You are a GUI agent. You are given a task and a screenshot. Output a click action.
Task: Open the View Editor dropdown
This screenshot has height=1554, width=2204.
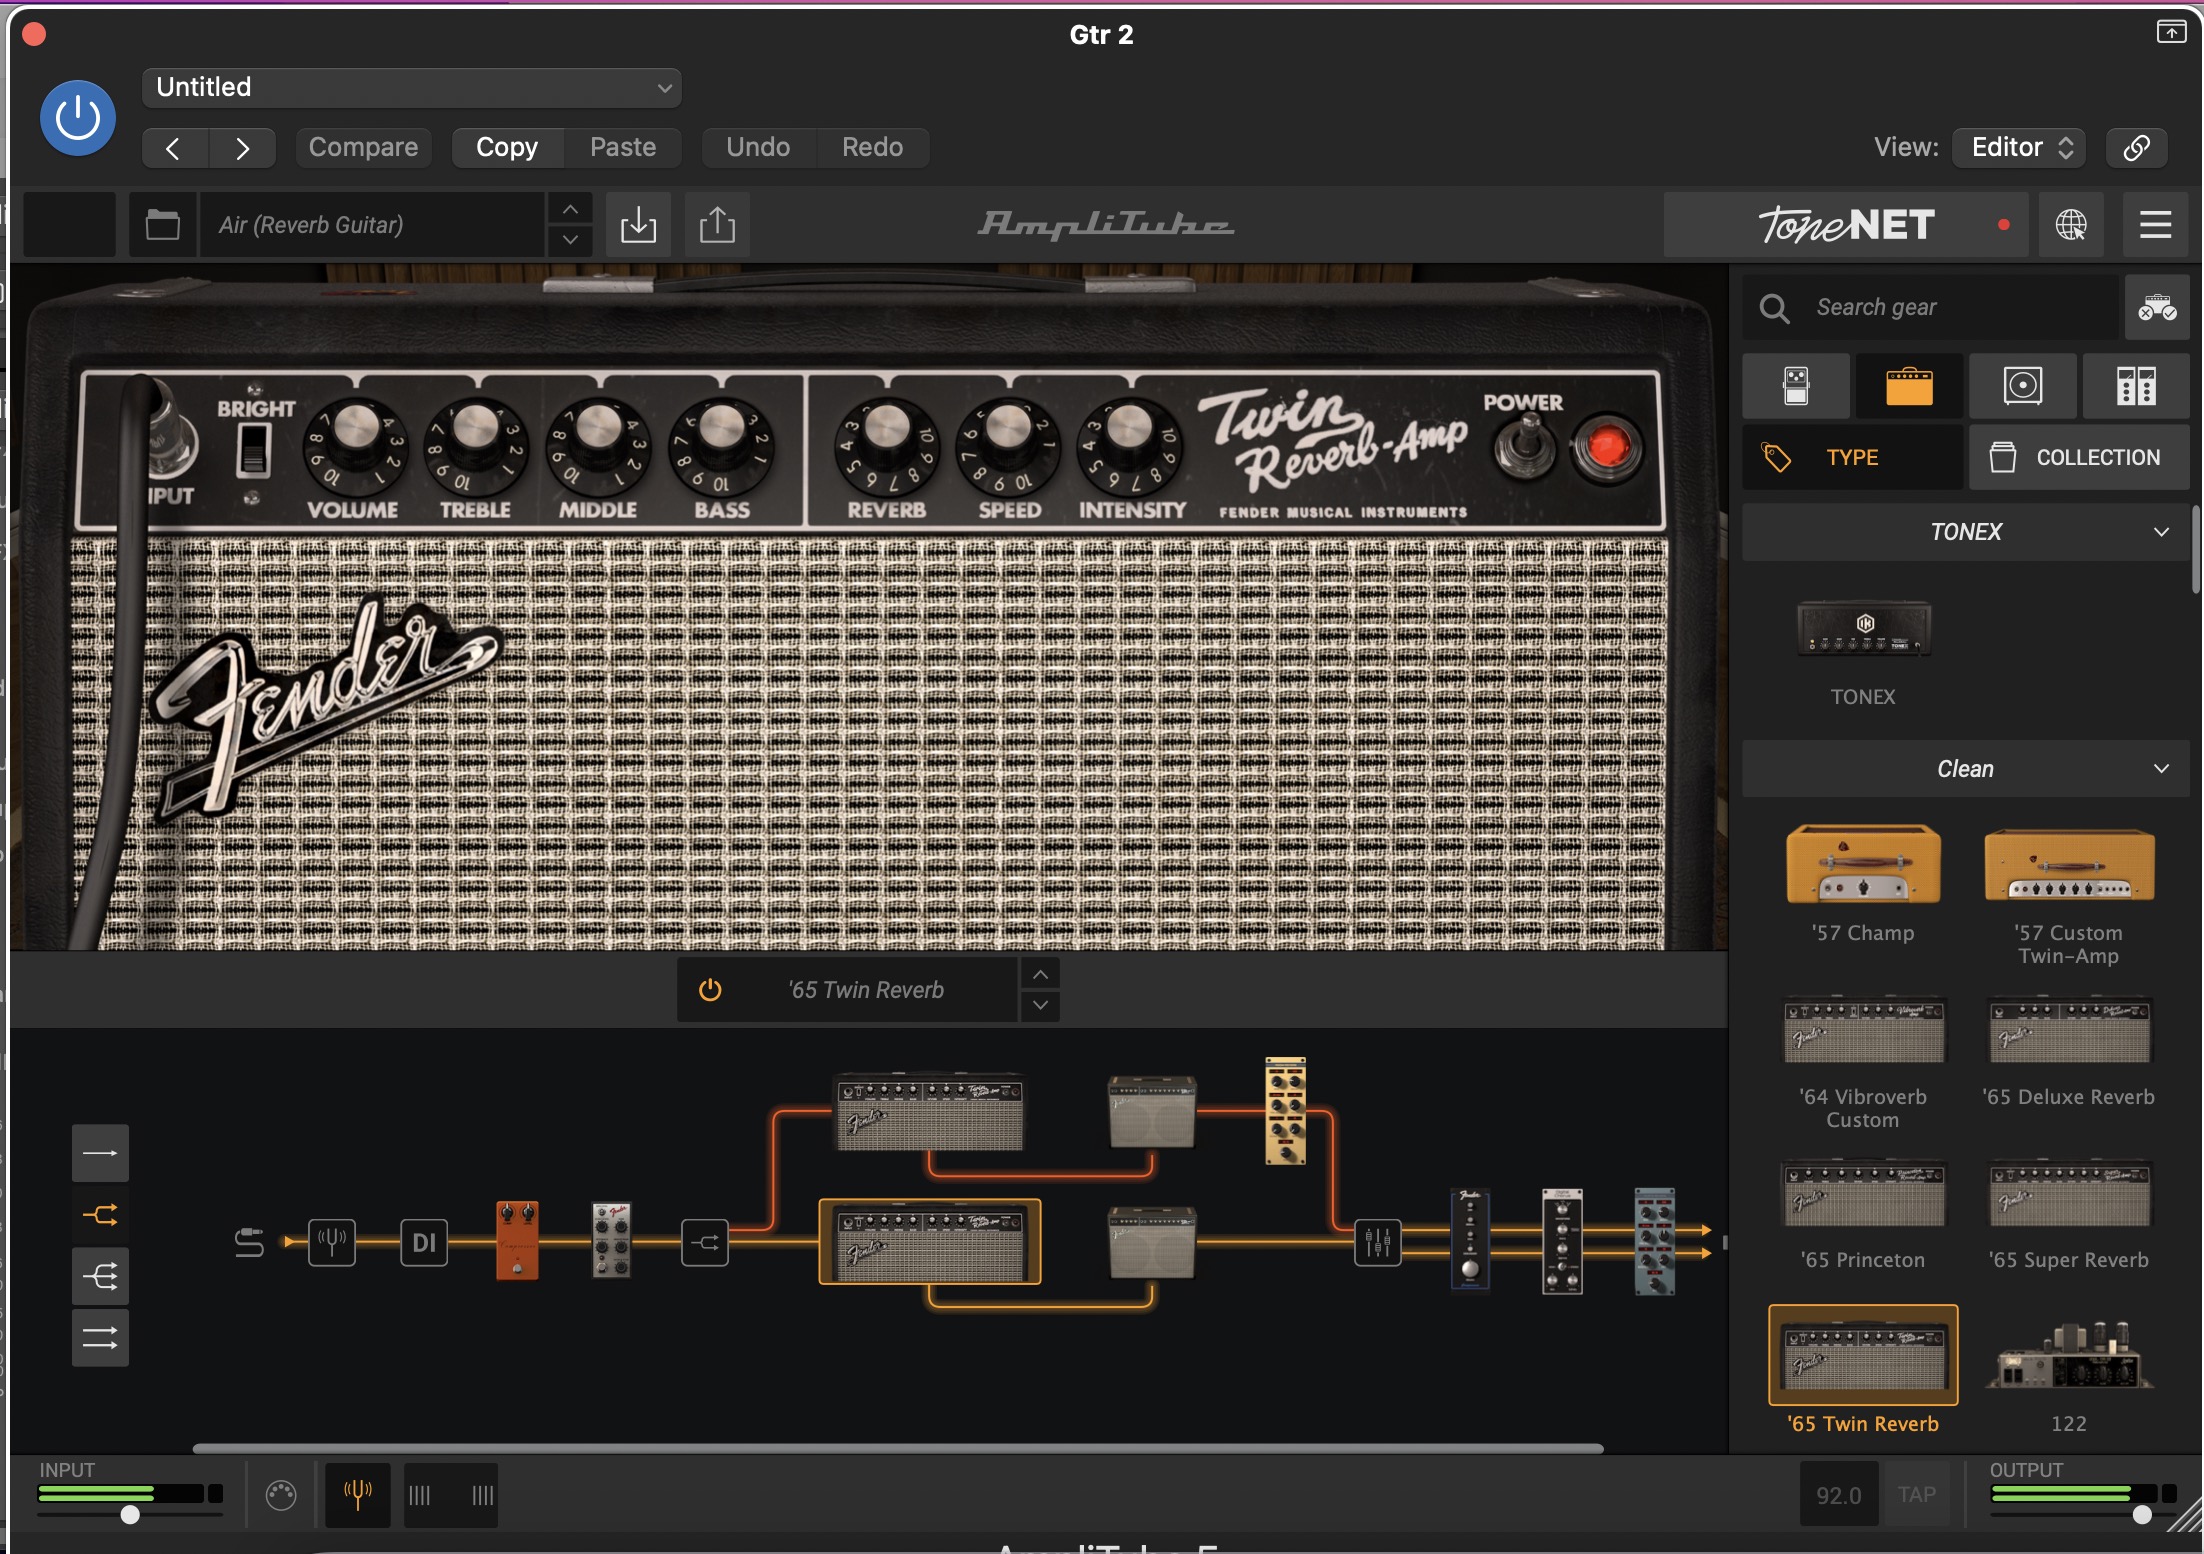coord(2019,148)
